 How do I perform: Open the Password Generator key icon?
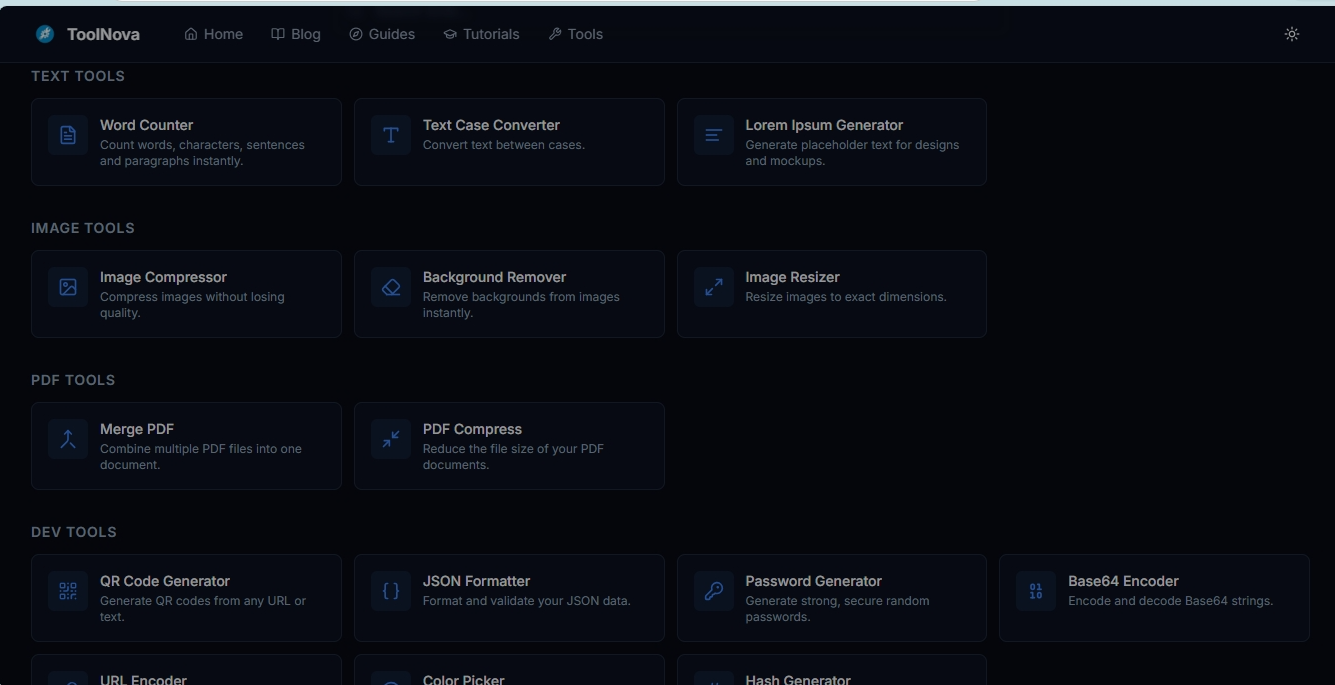(x=713, y=591)
